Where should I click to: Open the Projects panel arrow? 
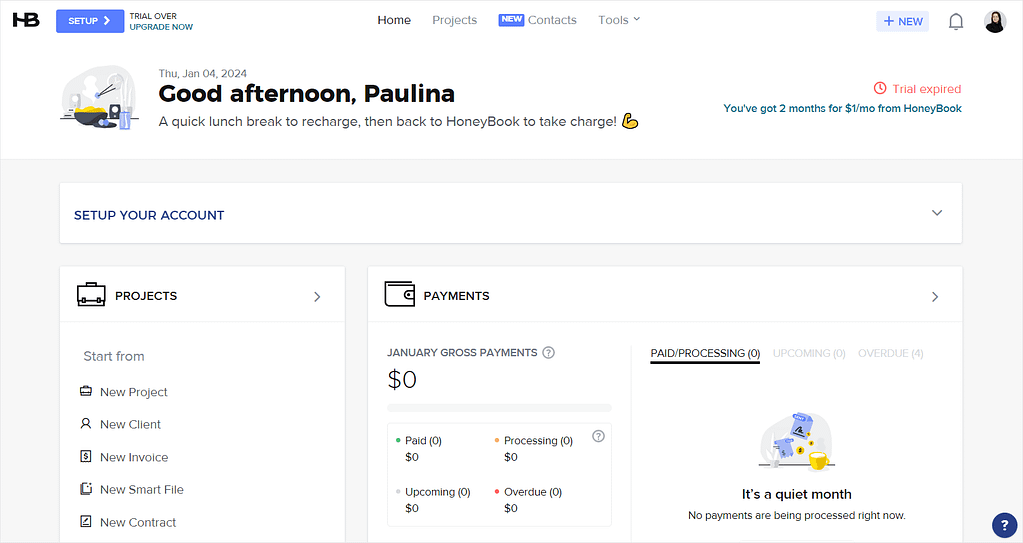point(317,297)
